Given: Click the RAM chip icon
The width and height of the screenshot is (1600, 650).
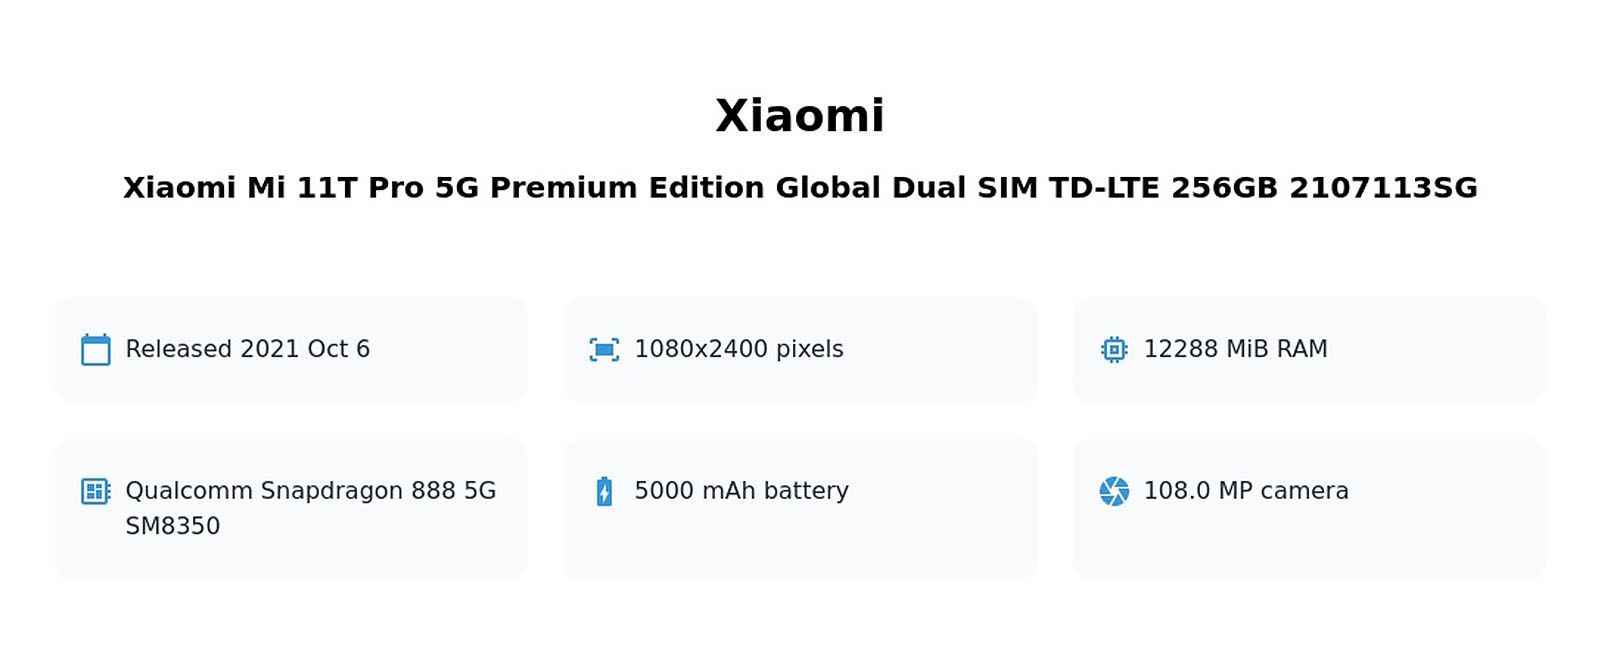Looking at the screenshot, I should coord(1114,350).
